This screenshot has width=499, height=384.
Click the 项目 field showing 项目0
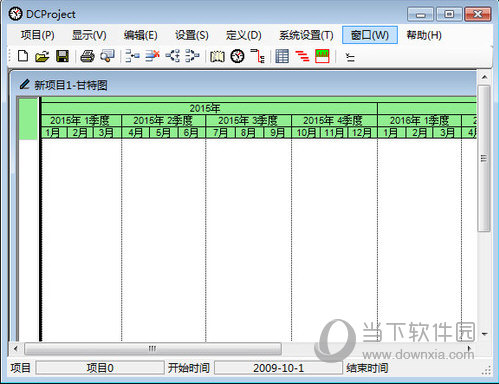100,368
